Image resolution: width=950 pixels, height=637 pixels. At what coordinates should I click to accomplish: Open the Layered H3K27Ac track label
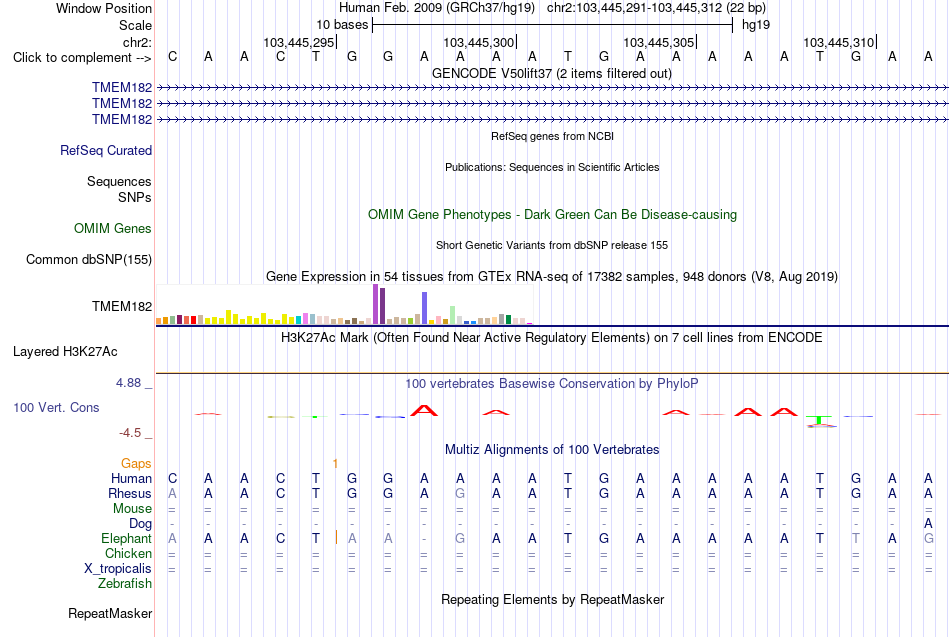tap(65, 352)
